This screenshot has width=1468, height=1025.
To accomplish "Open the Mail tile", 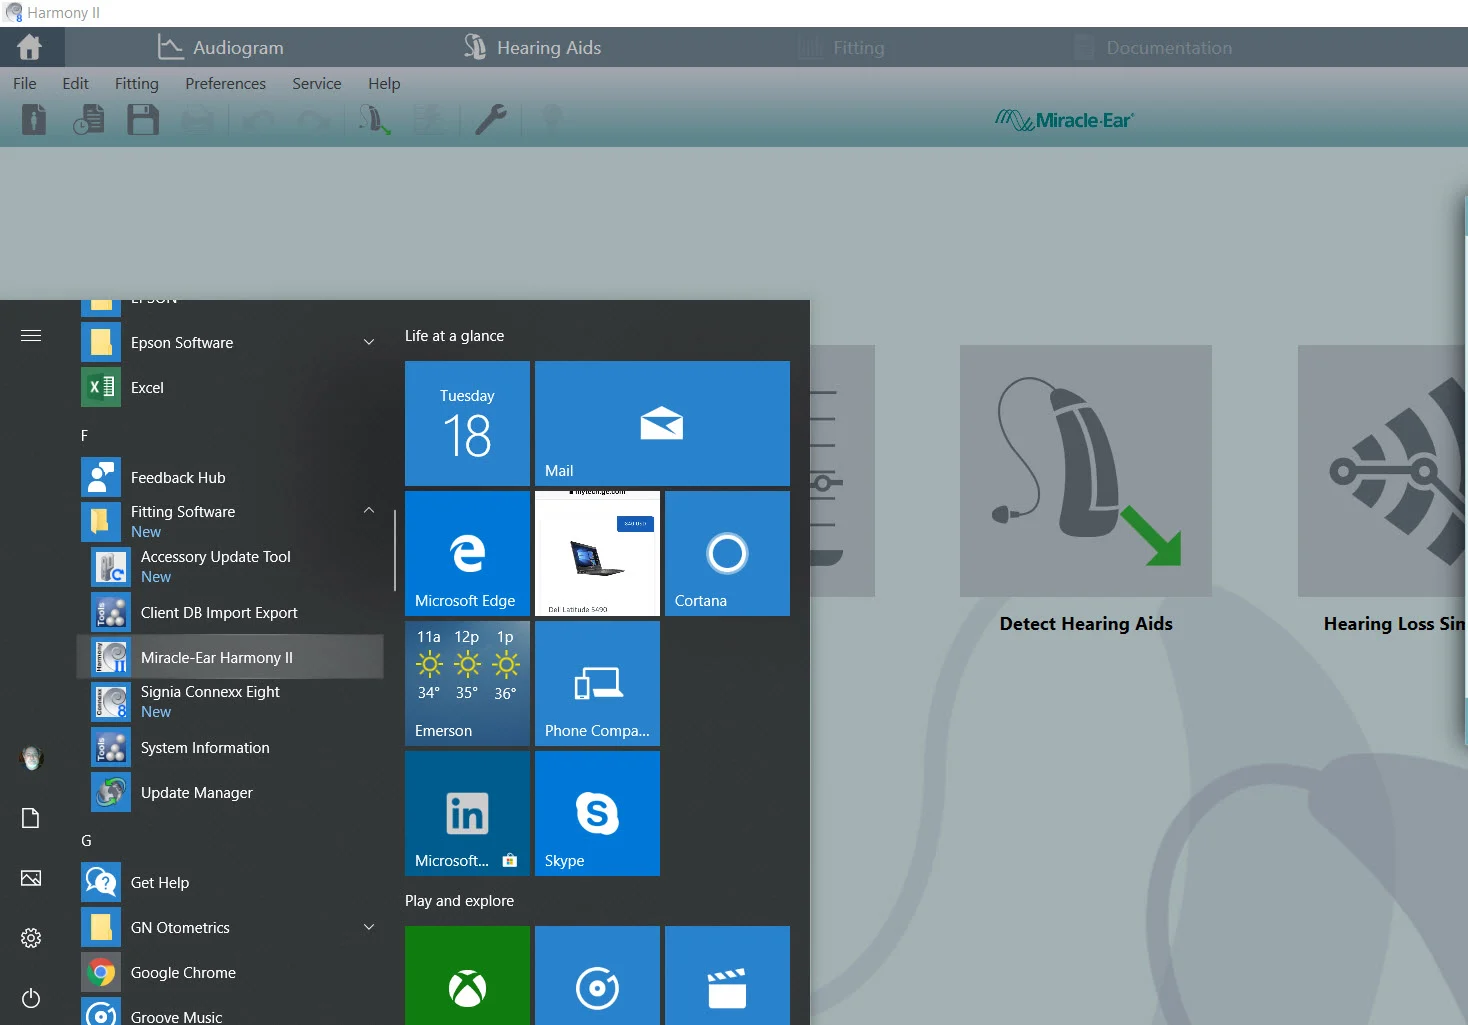I will point(662,423).
